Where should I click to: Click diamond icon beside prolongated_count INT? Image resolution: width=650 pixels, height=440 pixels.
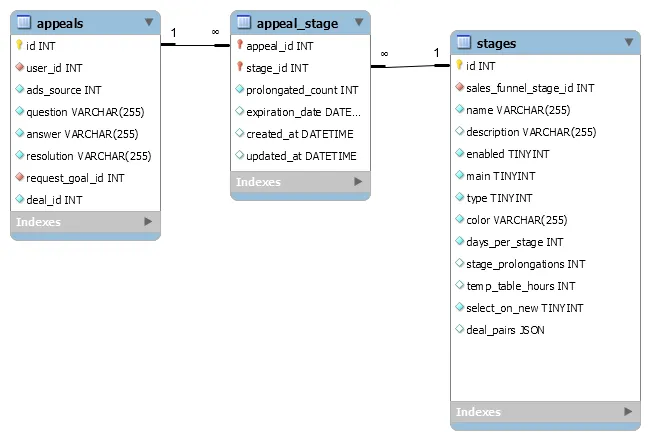tap(240, 88)
